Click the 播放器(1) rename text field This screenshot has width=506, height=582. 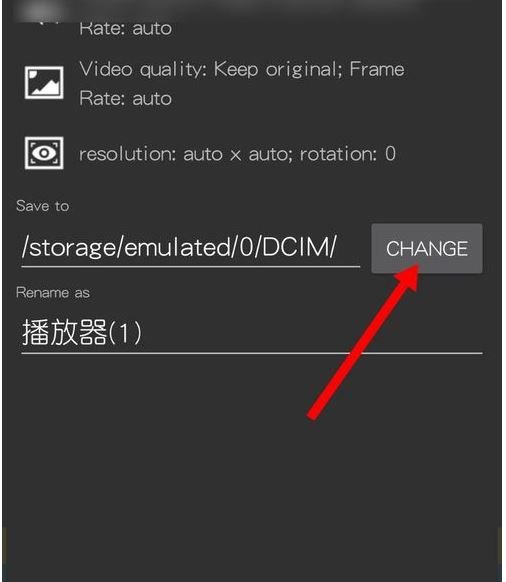pyautogui.click(x=252, y=333)
